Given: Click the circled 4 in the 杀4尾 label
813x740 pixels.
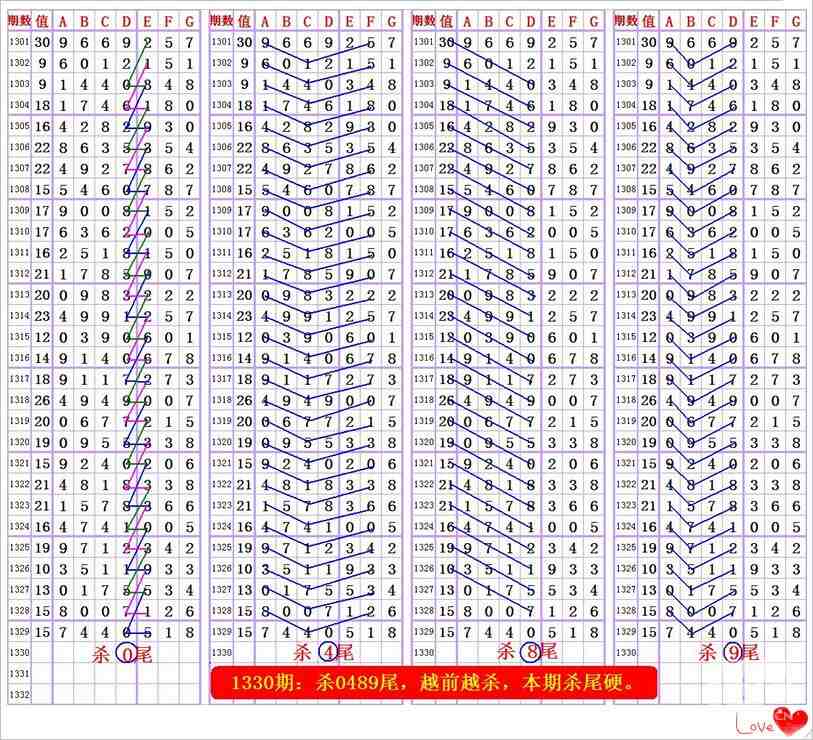Looking at the screenshot, I should pyautogui.click(x=329, y=653).
